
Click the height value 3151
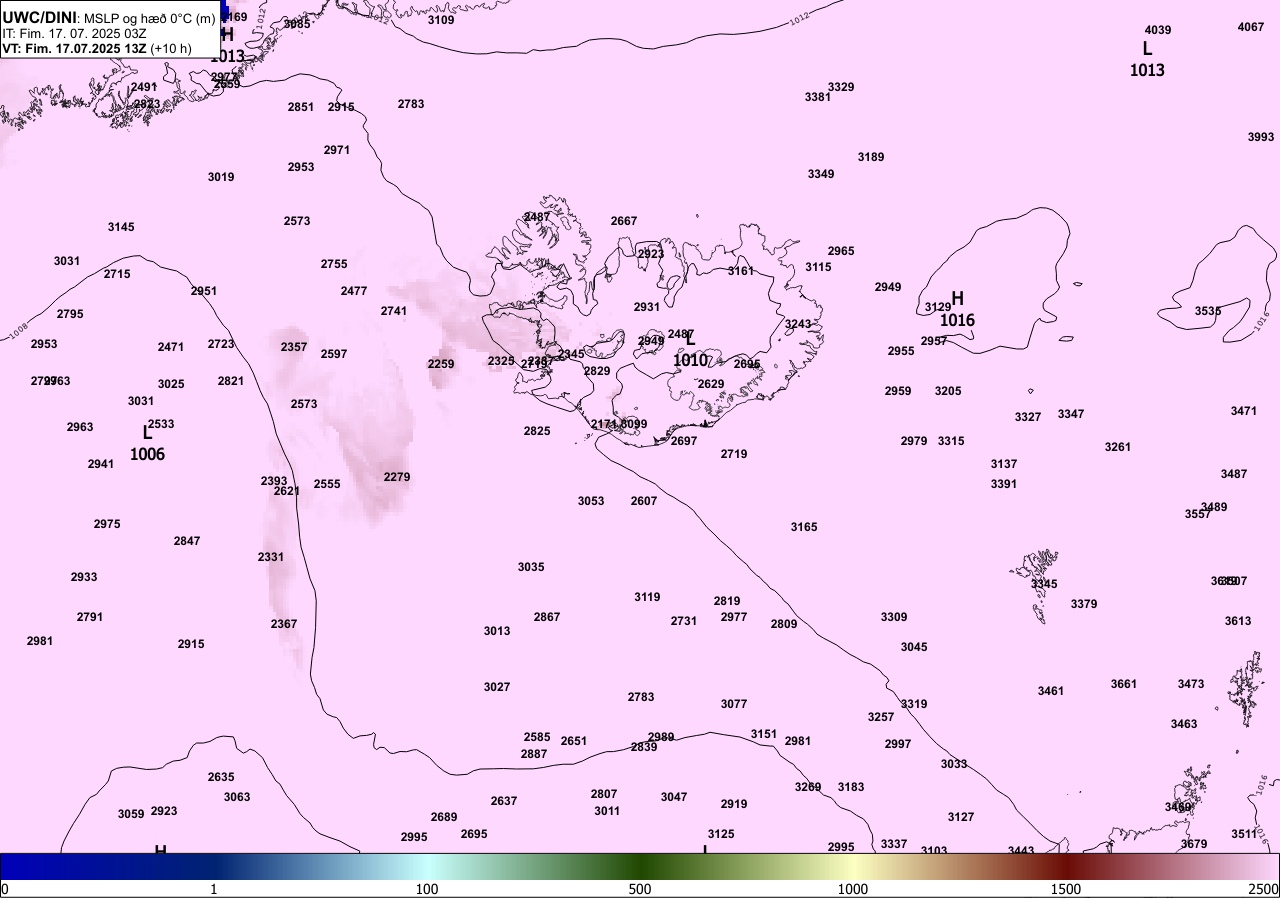[x=764, y=734]
